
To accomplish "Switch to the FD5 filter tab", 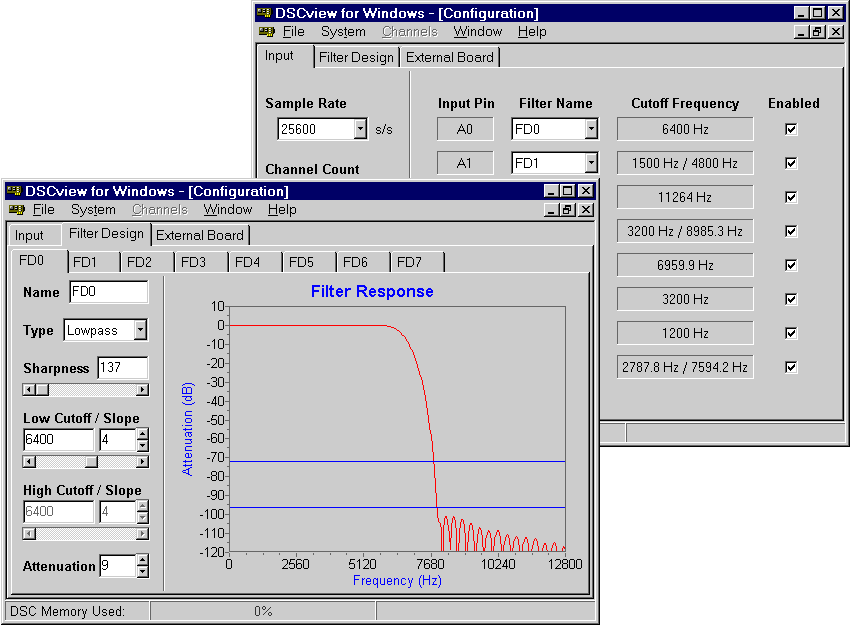I will click(310, 262).
